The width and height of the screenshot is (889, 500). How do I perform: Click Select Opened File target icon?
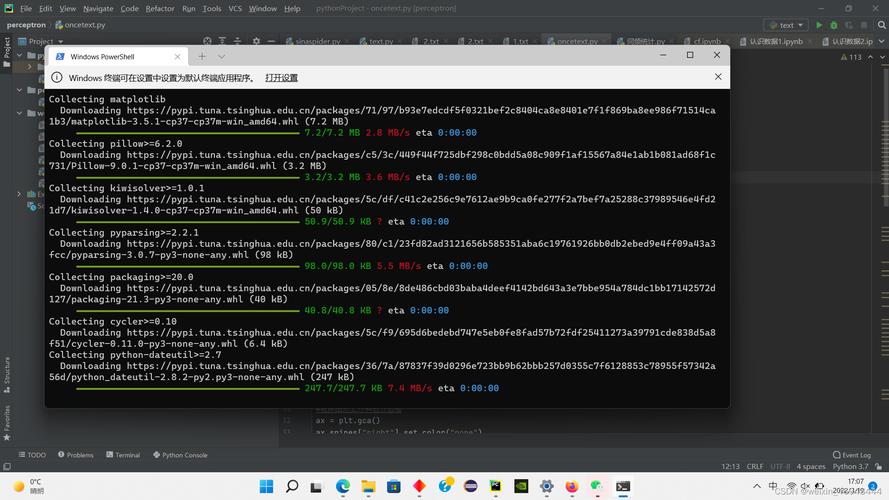point(207,41)
